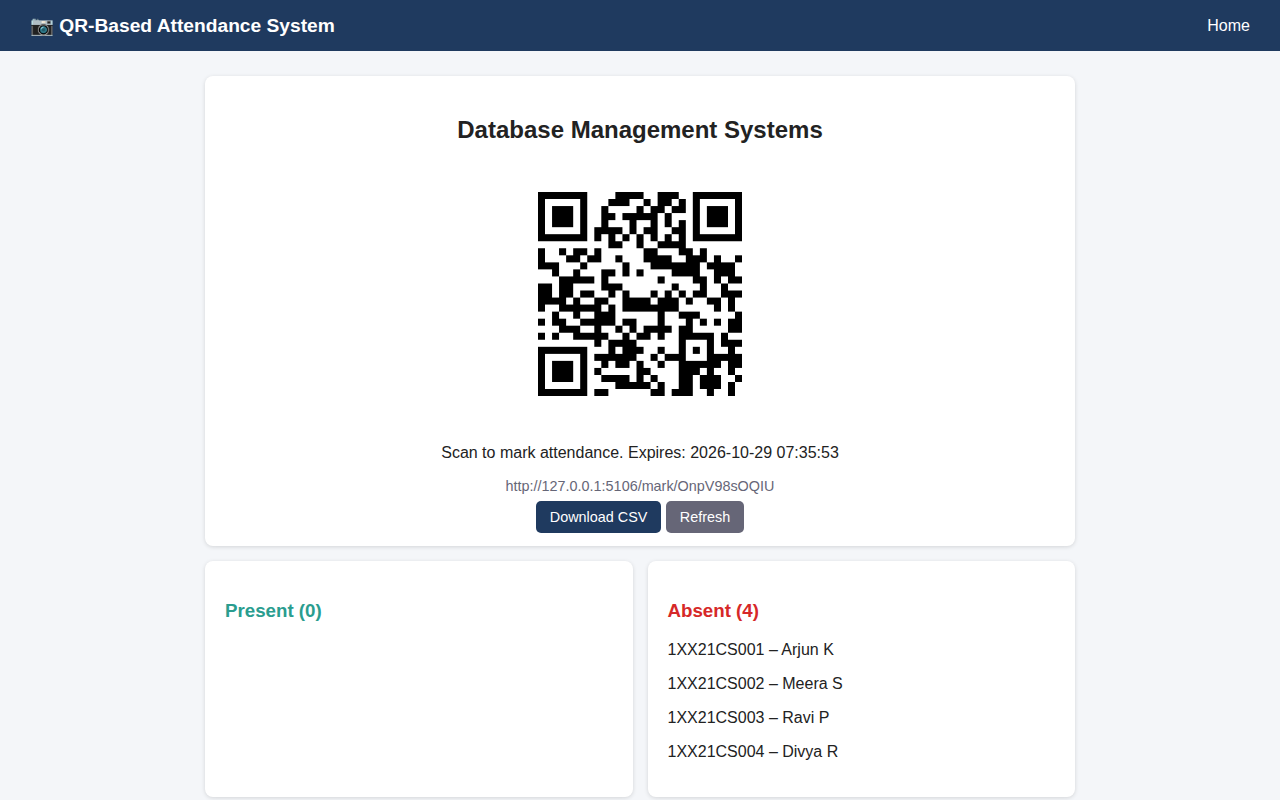Click the Download CSV button
1280x800 pixels.
point(598,517)
